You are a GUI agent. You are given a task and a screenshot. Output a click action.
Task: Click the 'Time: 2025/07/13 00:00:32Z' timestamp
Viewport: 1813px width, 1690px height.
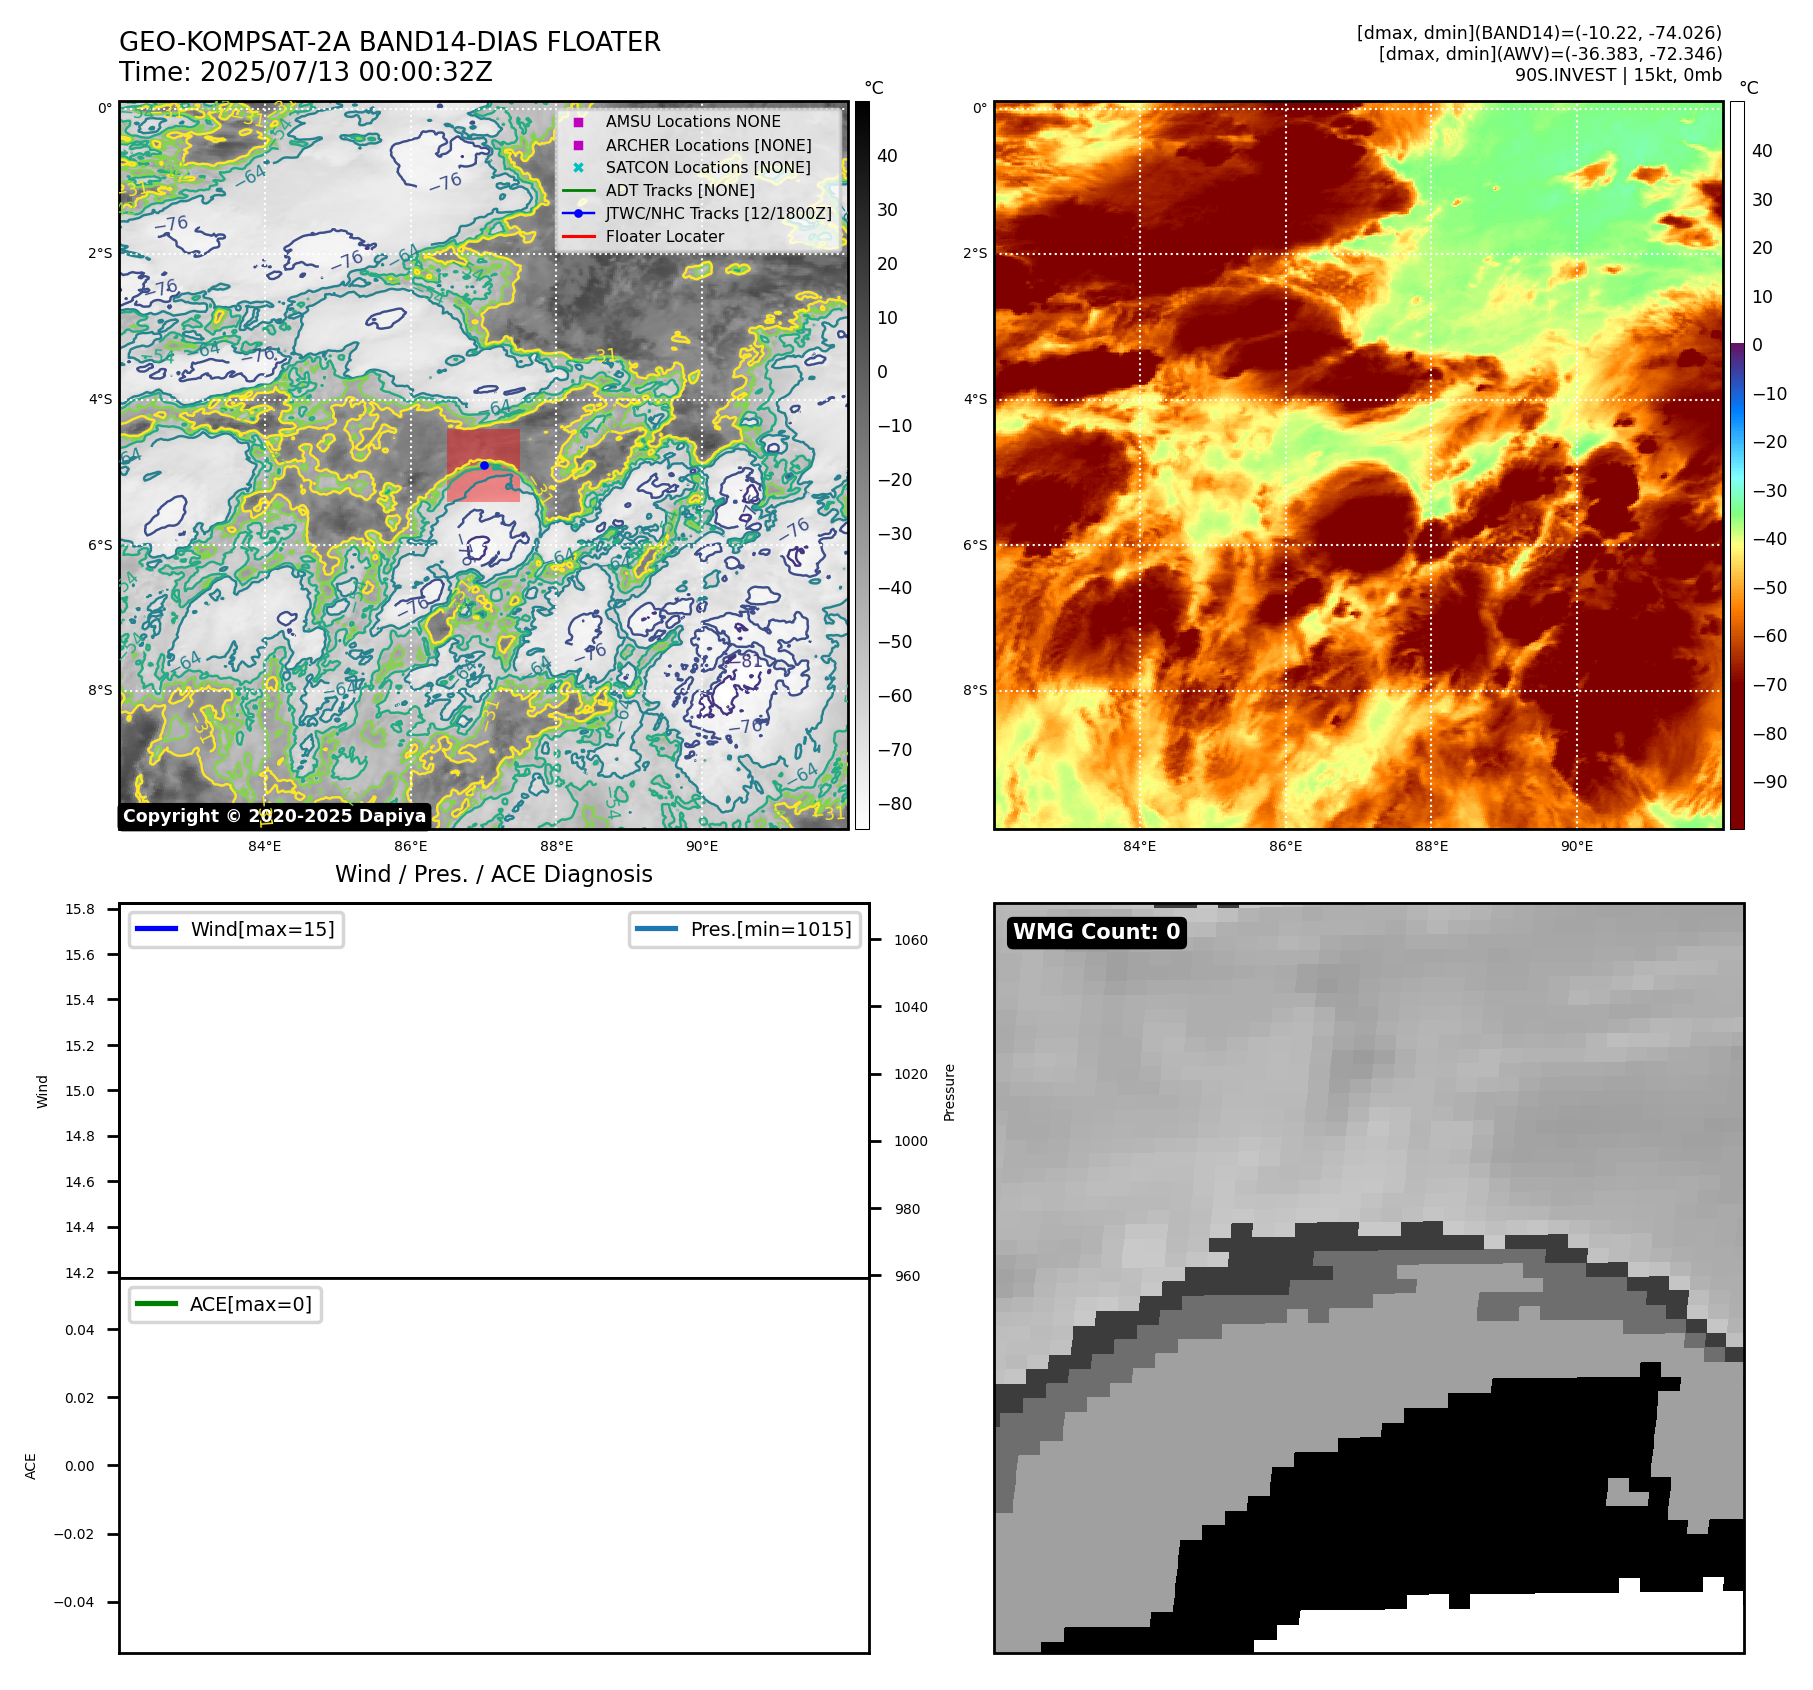click(x=306, y=72)
